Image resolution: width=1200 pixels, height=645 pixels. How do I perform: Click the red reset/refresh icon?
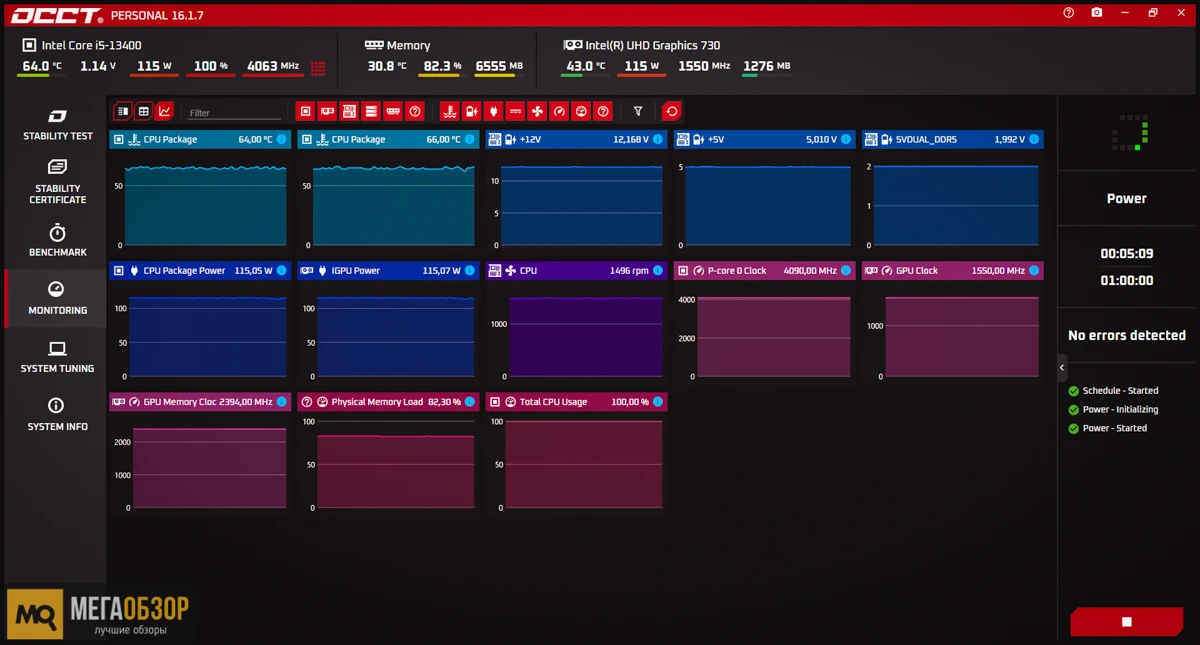coord(671,111)
